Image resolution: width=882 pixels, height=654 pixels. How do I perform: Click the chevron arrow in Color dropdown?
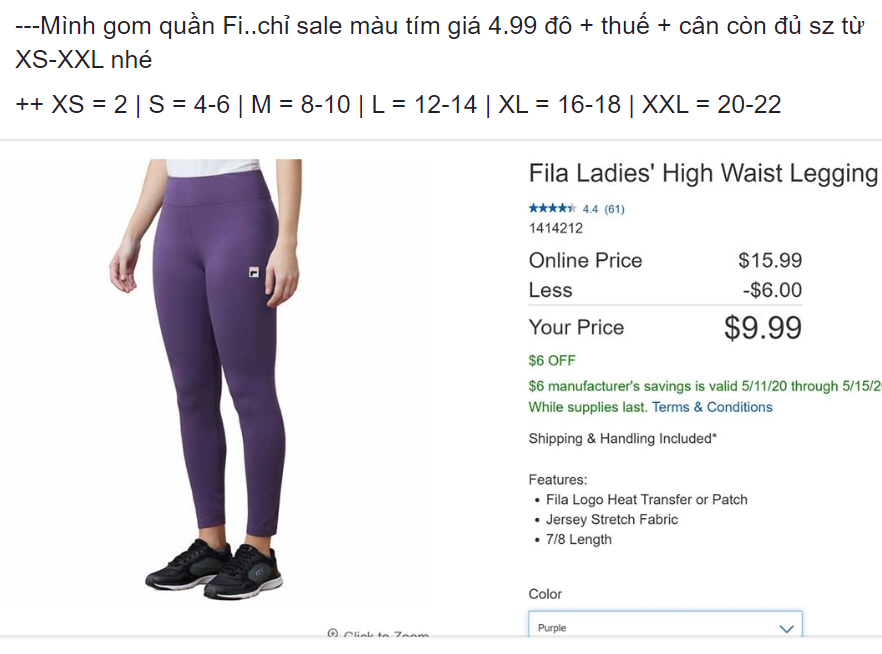coord(786,628)
